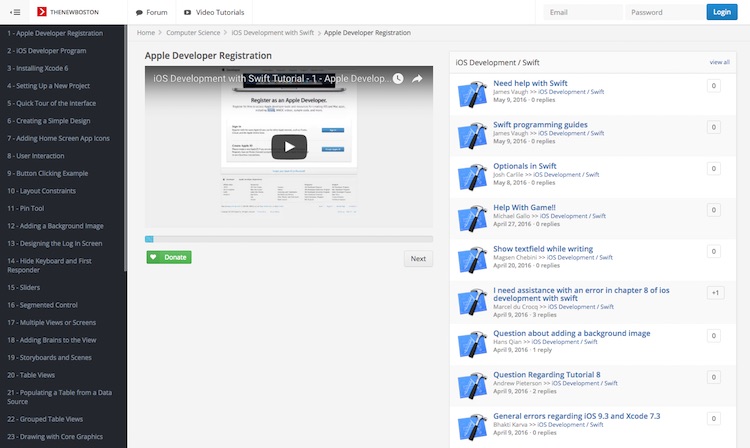Click the thenewboston logo icon
750x448 pixels.
42,11
